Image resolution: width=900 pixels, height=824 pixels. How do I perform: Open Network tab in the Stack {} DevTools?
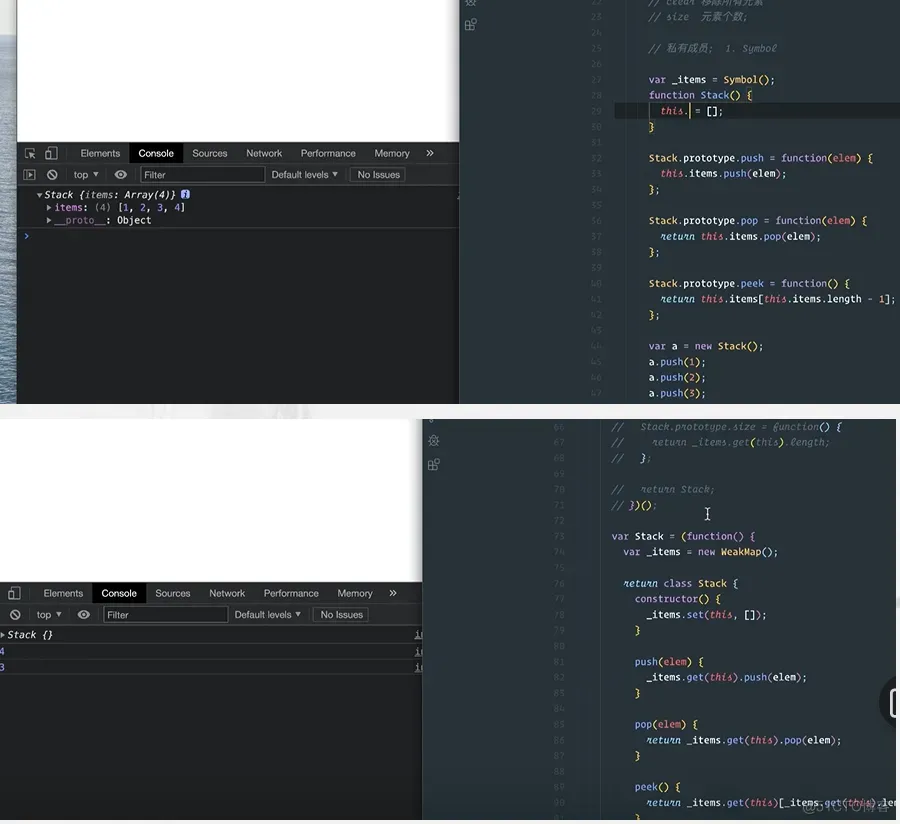[227, 593]
